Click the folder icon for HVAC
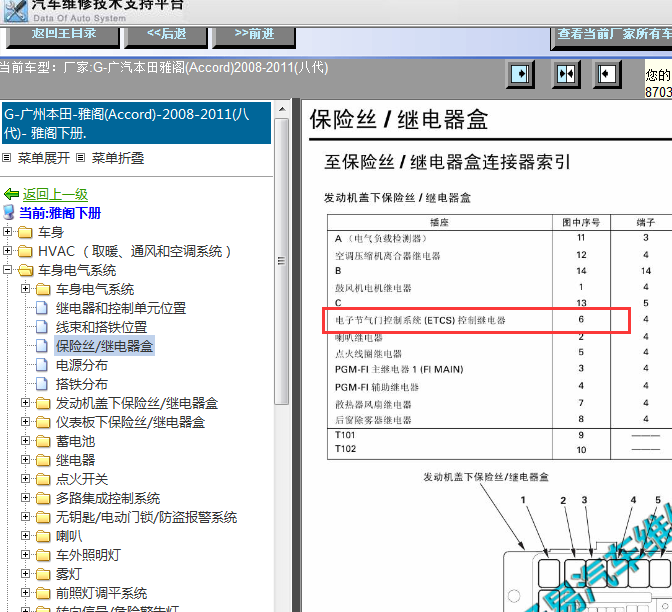The image size is (672, 612). [25, 251]
